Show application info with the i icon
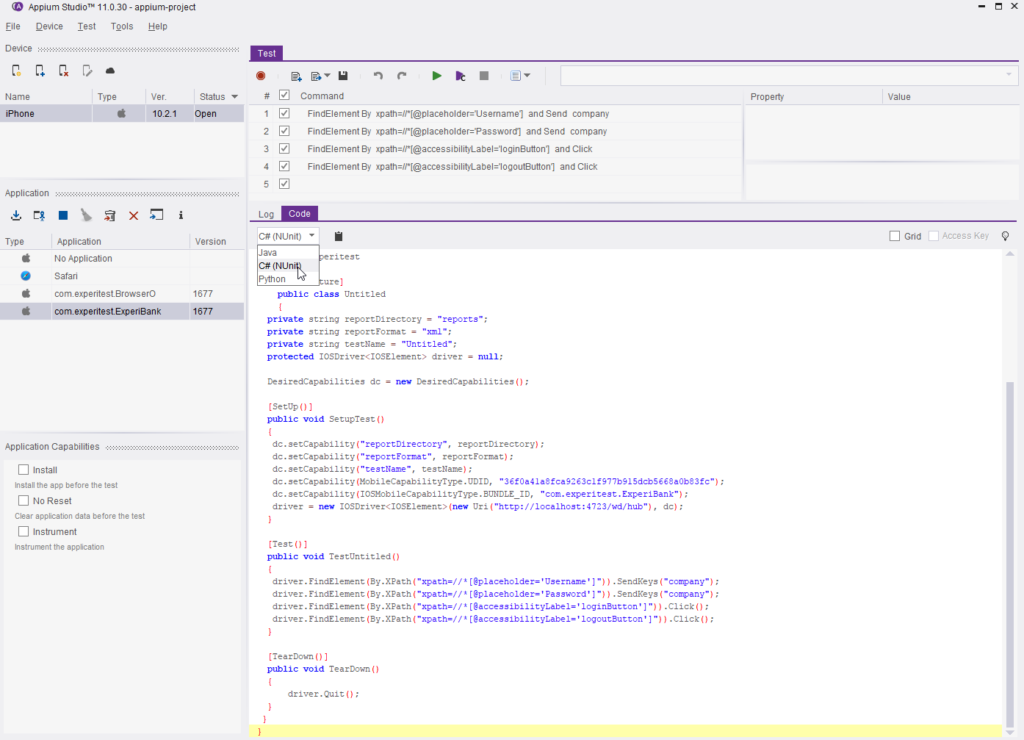This screenshot has width=1024, height=740. tap(181, 215)
